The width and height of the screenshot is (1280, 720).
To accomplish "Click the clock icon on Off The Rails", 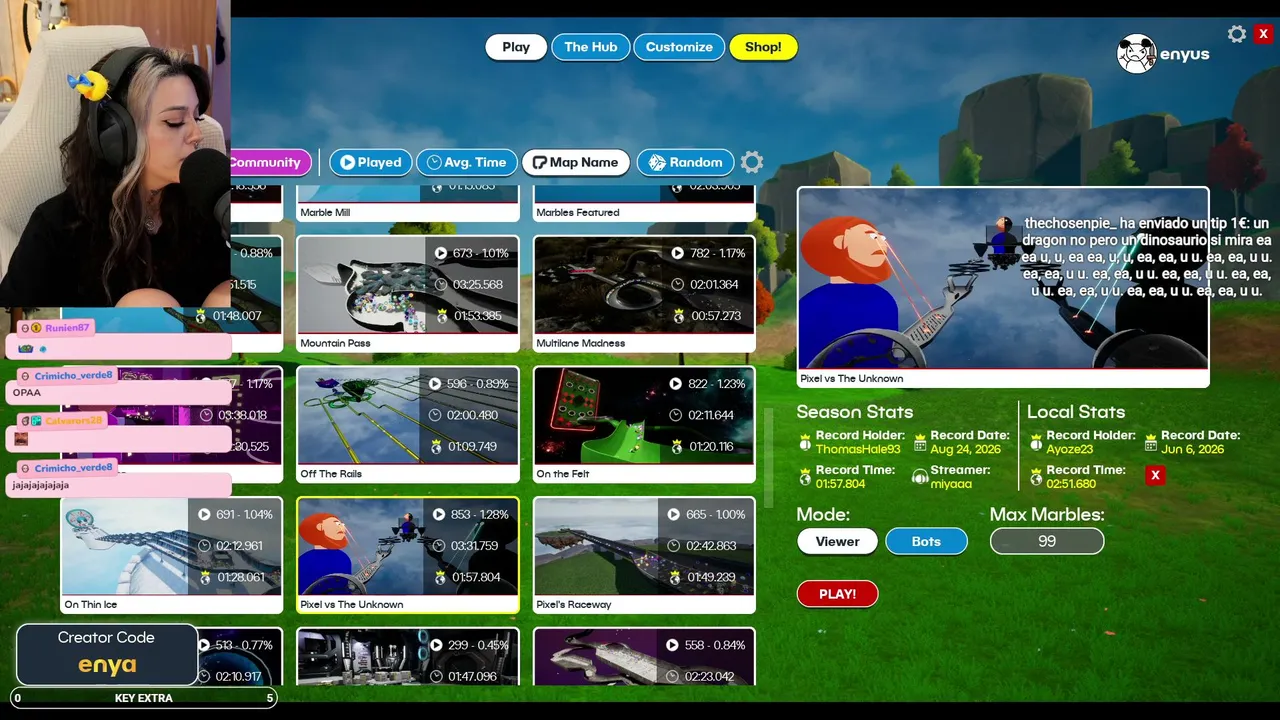I will tap(435, 415).
